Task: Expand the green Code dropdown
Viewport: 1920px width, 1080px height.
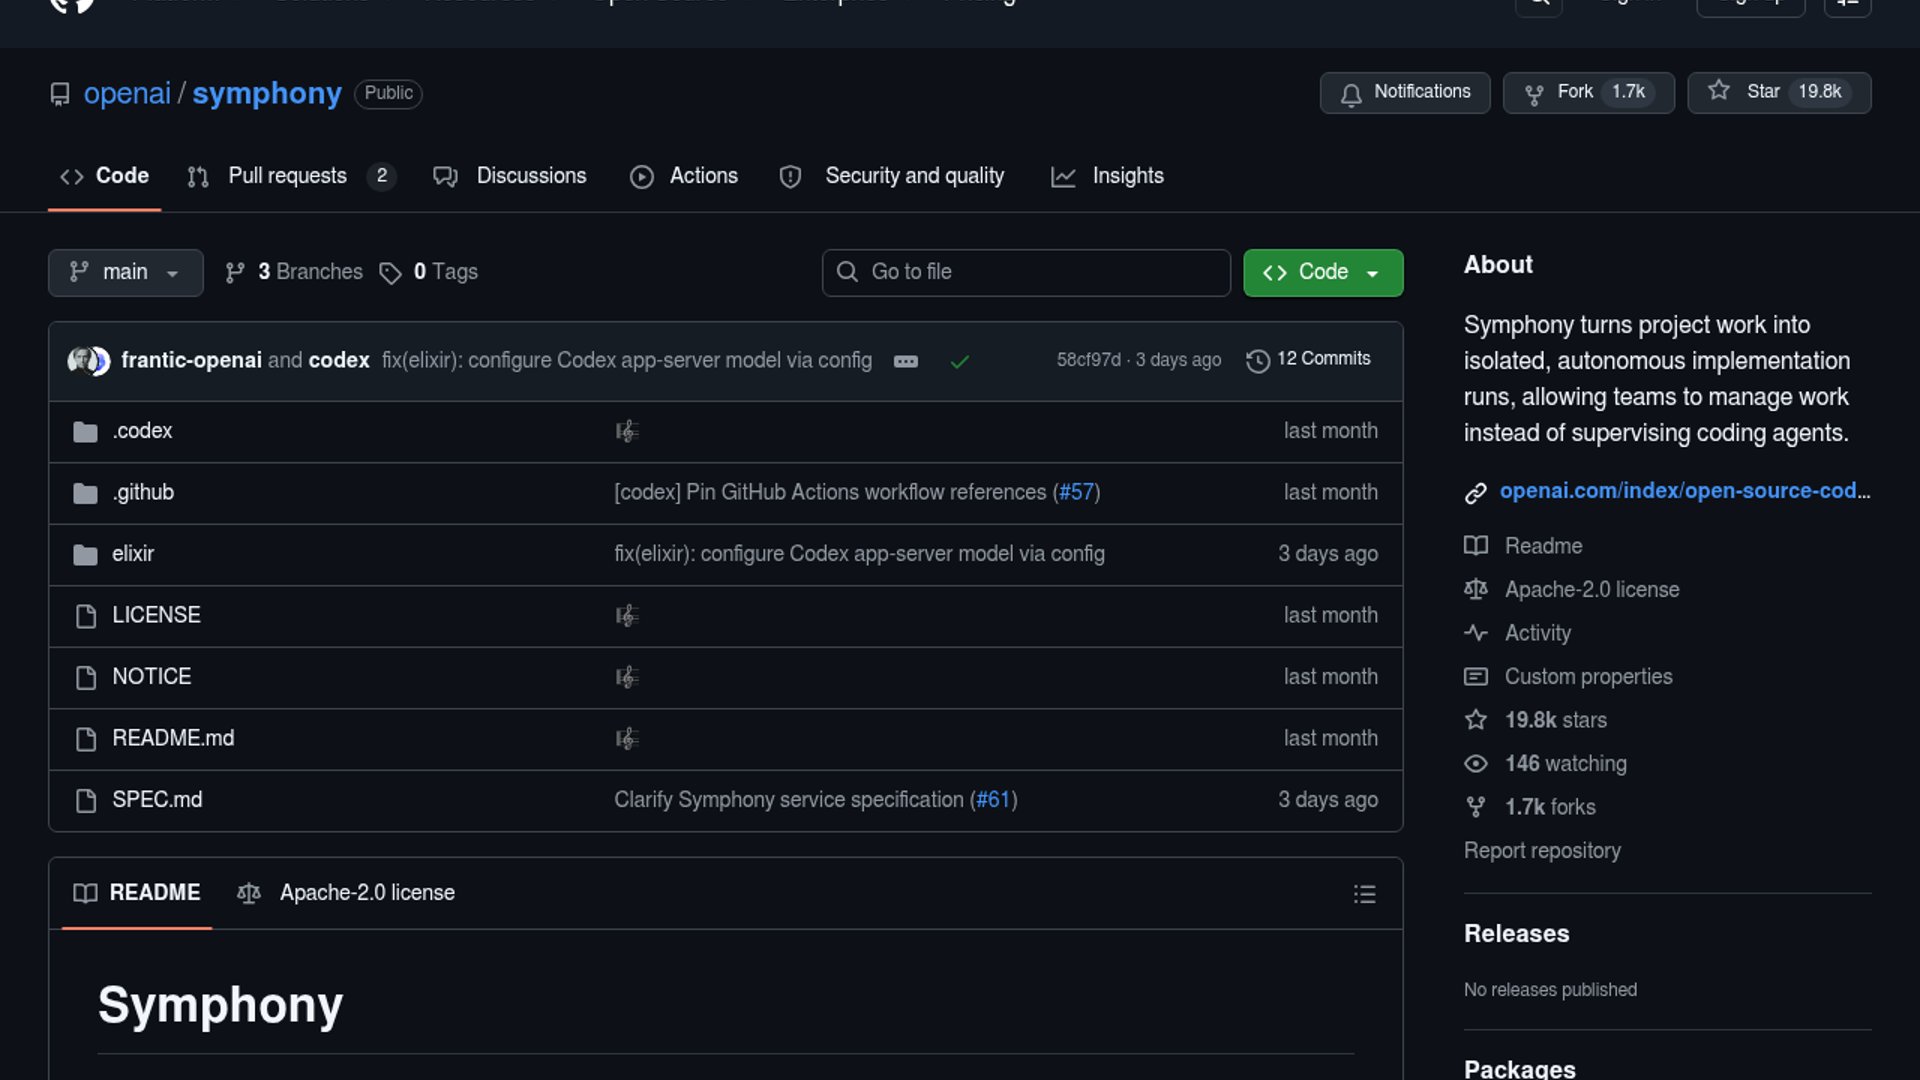Action: pyautogui.click(x=1322, y=272)
